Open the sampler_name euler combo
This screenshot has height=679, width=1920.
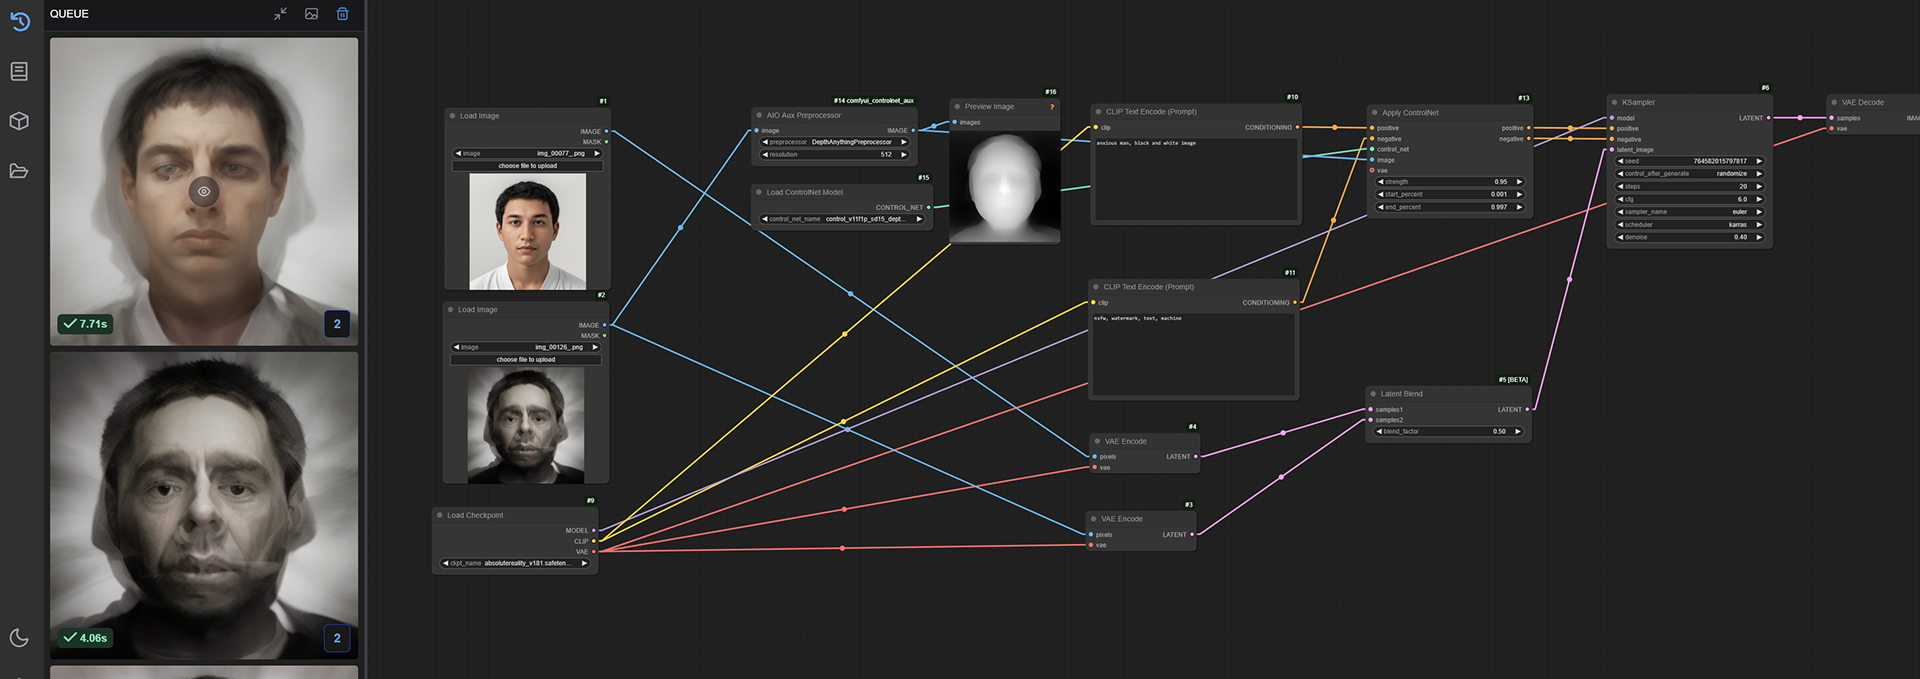coord(1689,212)
